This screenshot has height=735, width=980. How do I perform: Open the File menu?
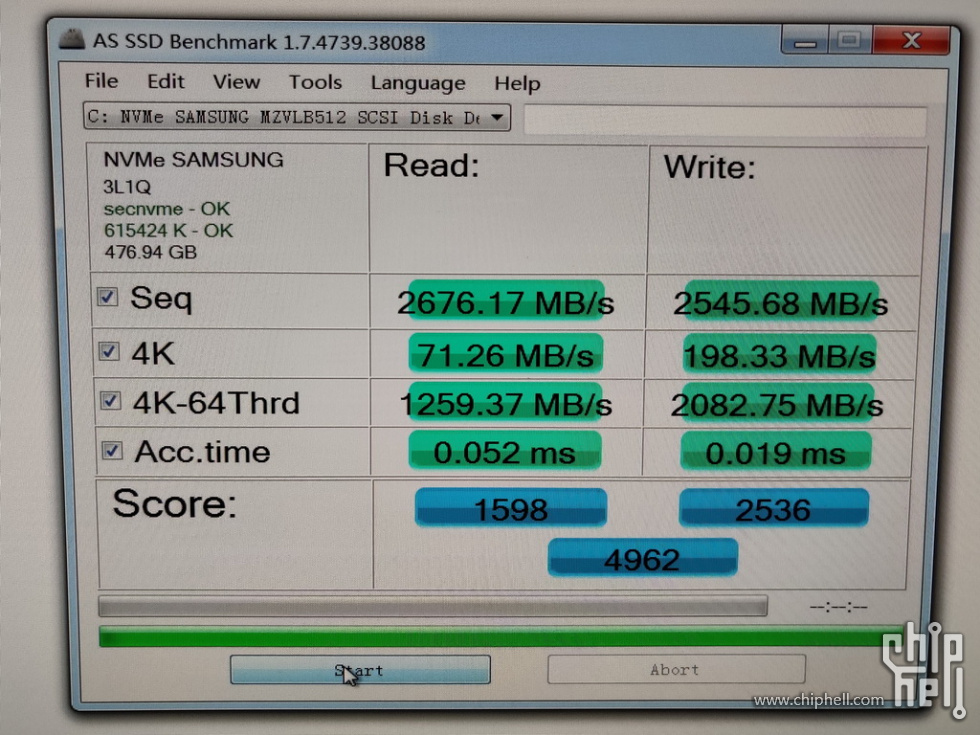101,81
